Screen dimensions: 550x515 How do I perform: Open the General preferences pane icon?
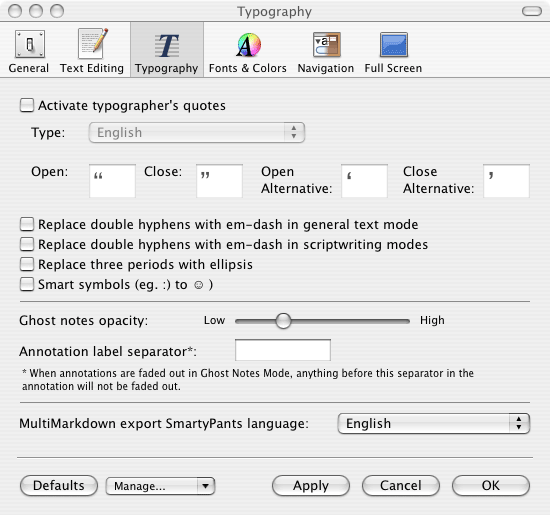29,44
